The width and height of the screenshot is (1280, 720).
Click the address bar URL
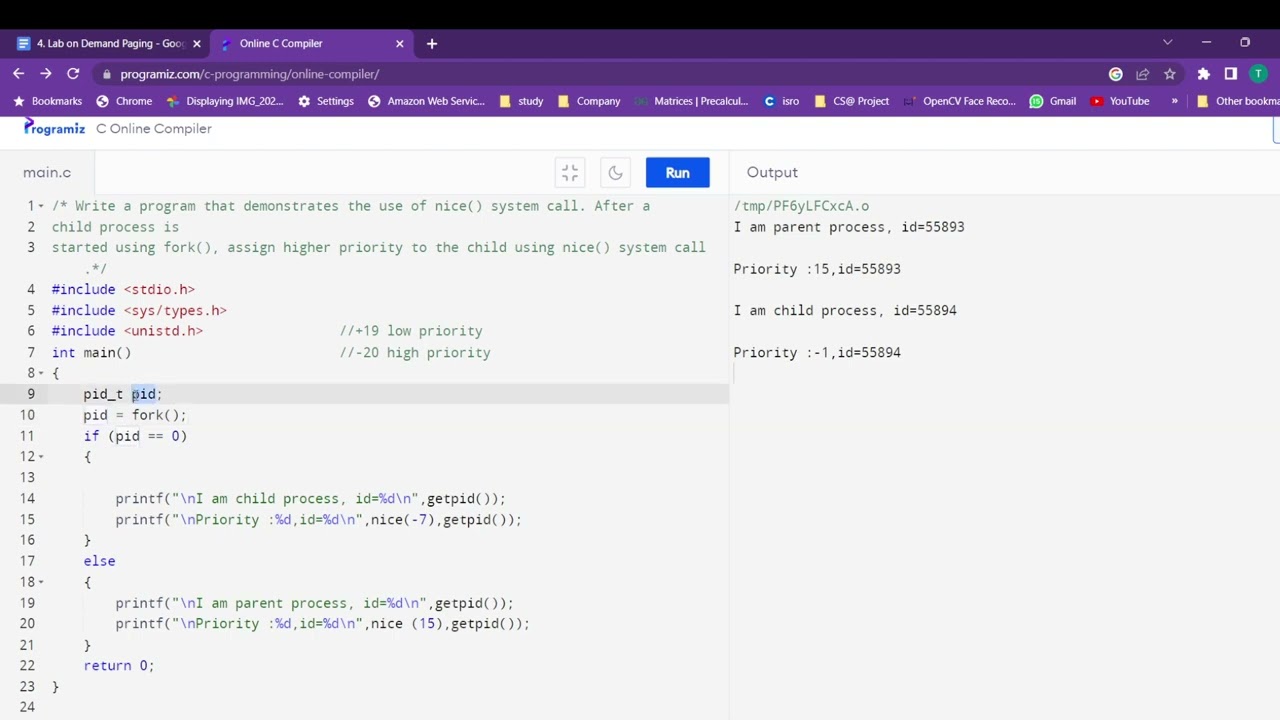(x=249, y=74)
